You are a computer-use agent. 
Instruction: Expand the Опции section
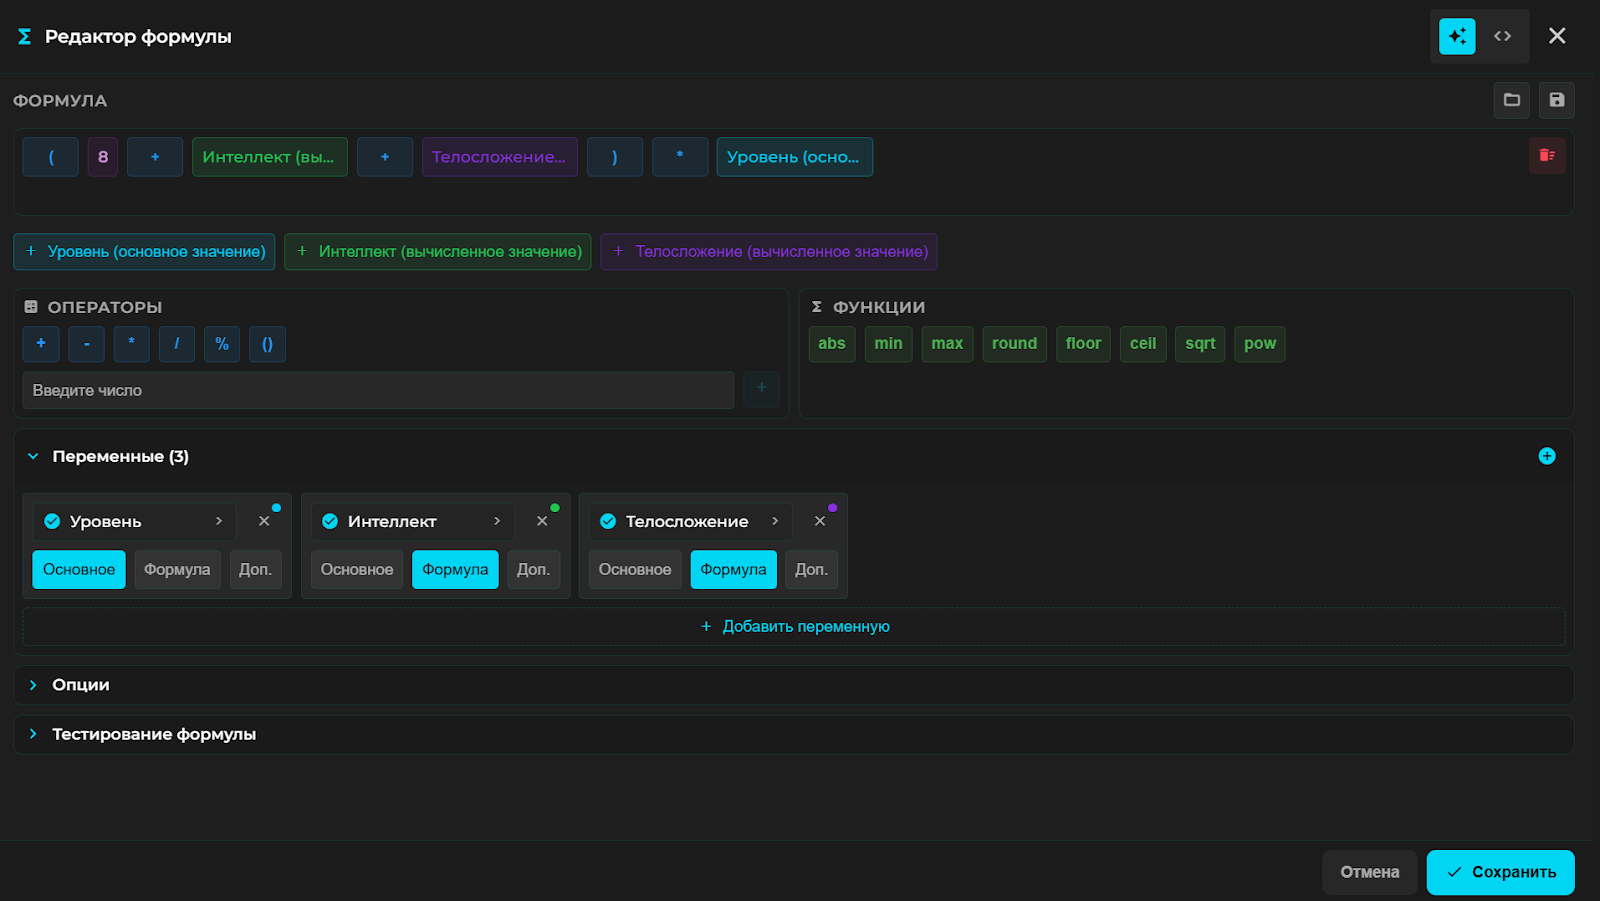[x=80, y=685]
